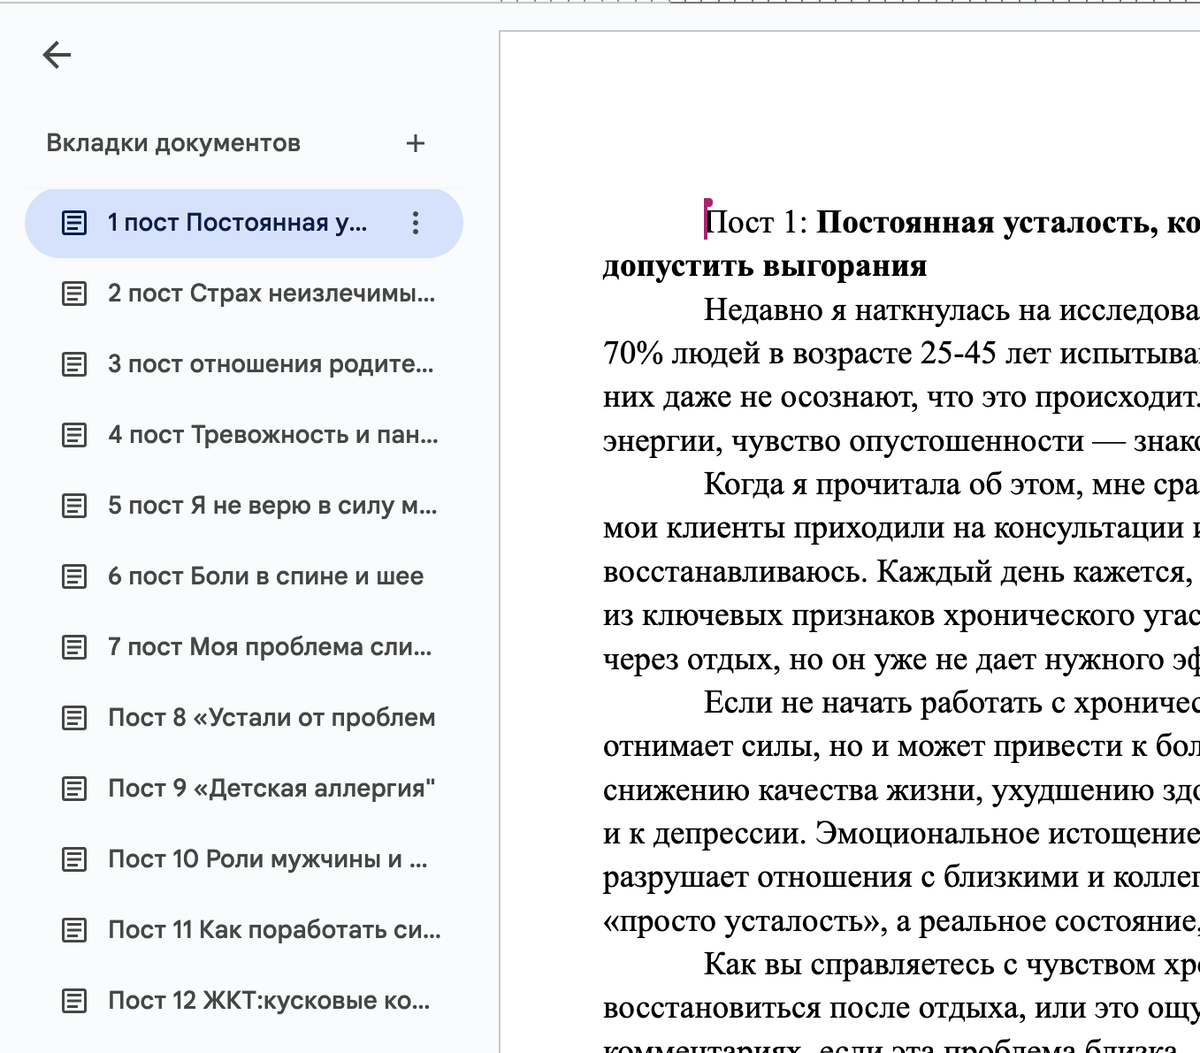Click the Вкладки документов panel heading
Viewport: 1200px width, 1053px height.
coord(173,144)
